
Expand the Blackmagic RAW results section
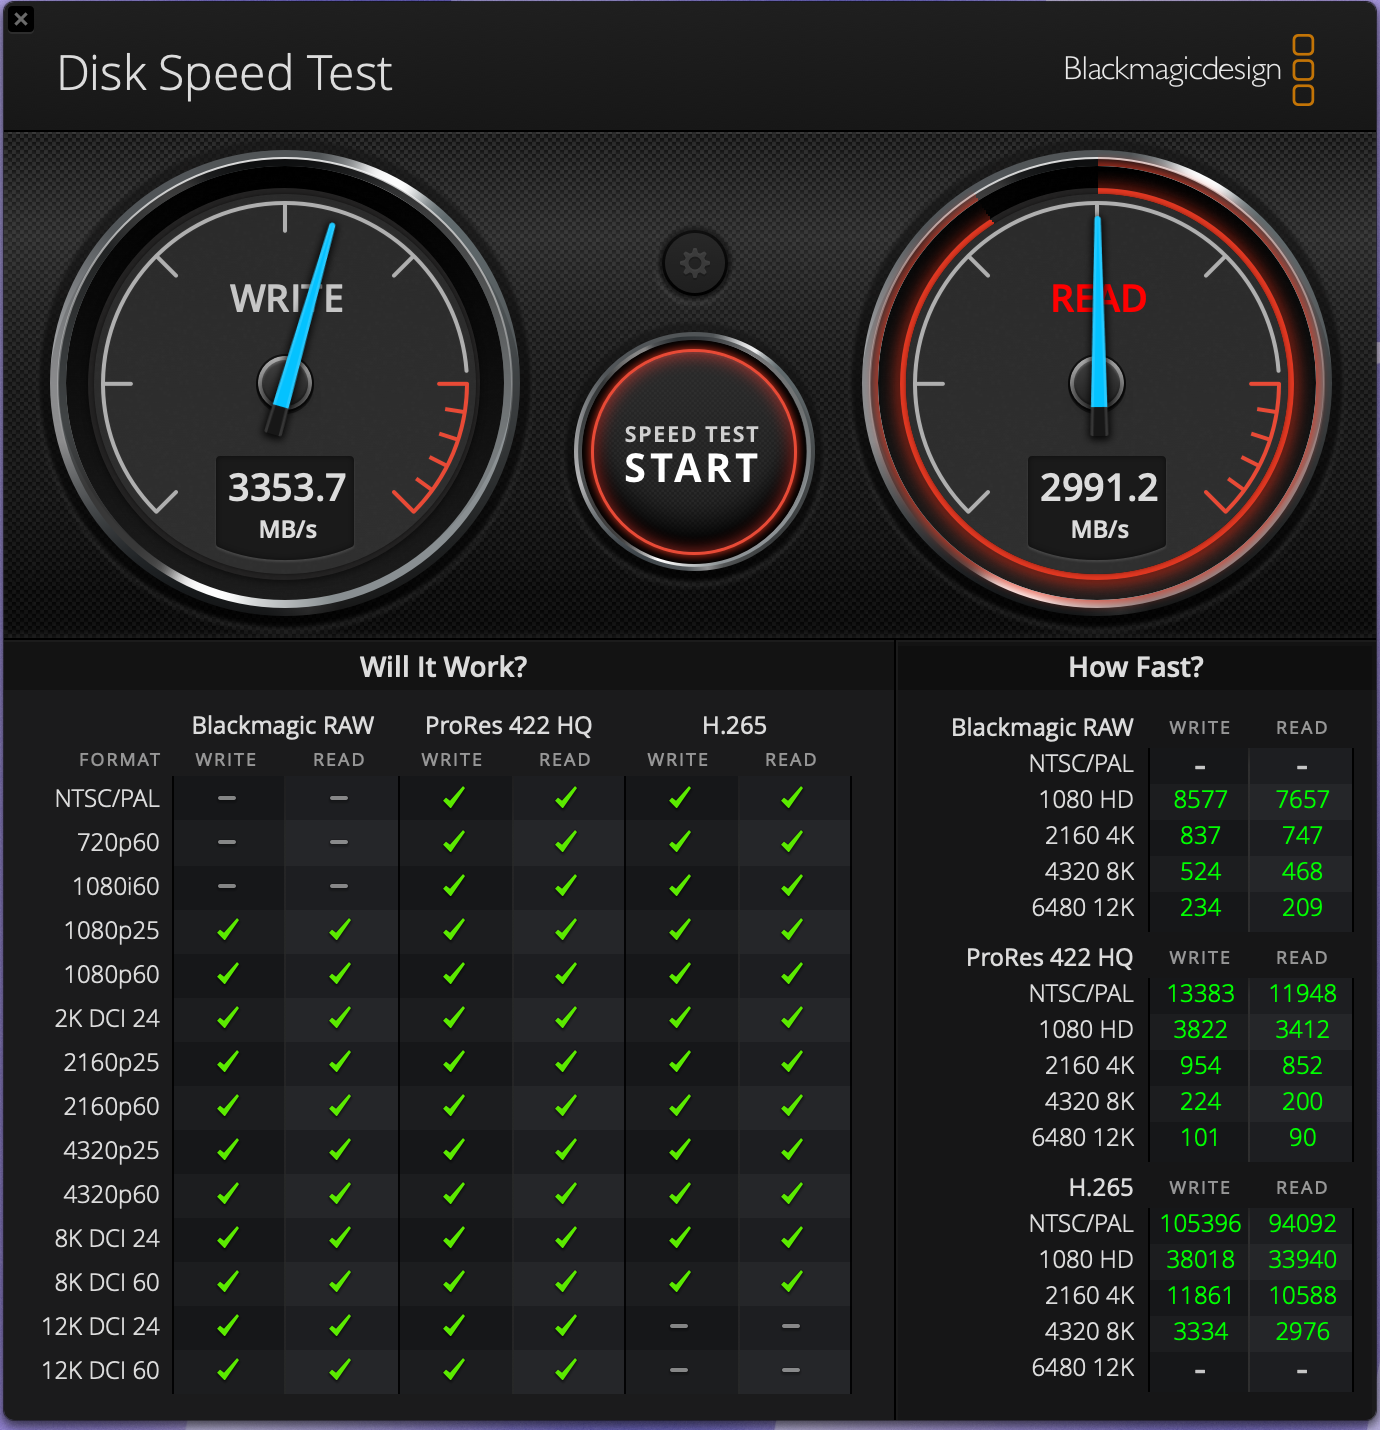(x=1043, y=727)
